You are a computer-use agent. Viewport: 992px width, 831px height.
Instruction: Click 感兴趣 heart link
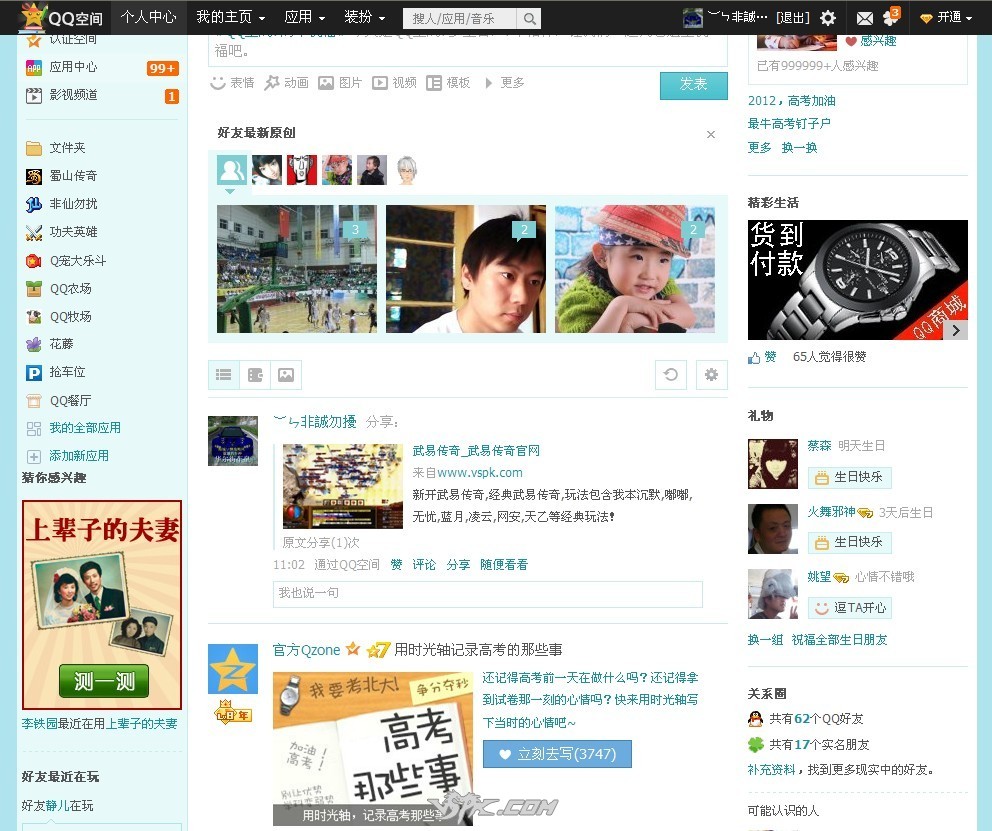[x=871, y=41]
